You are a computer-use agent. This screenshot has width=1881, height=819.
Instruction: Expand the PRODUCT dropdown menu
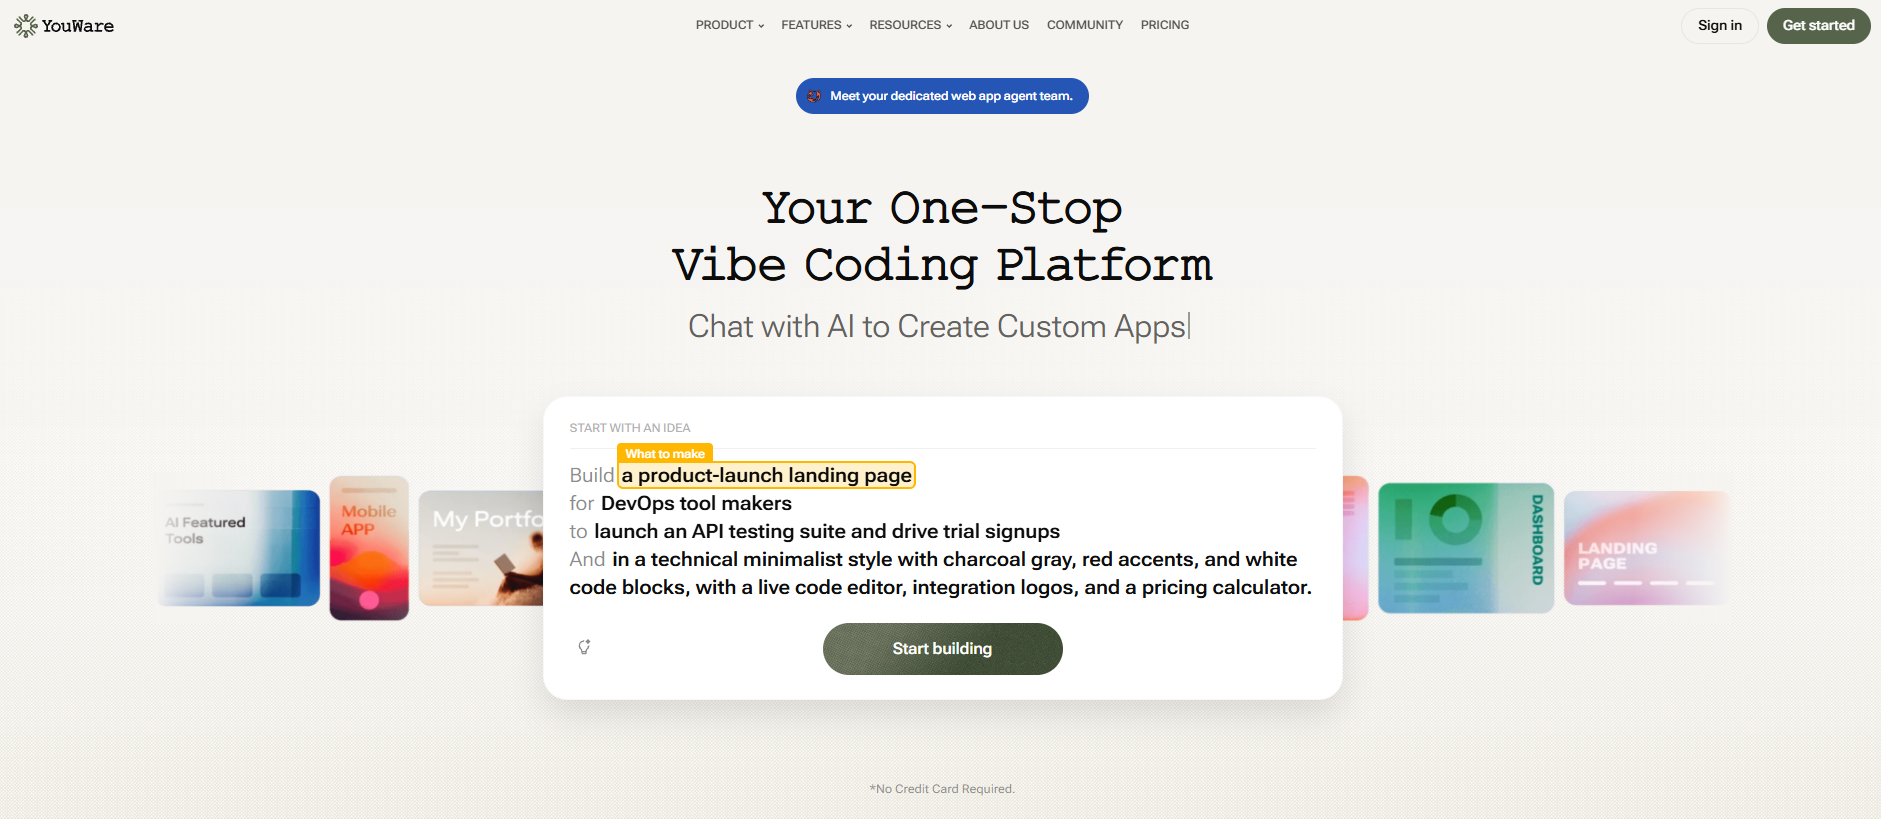[730, 25]
